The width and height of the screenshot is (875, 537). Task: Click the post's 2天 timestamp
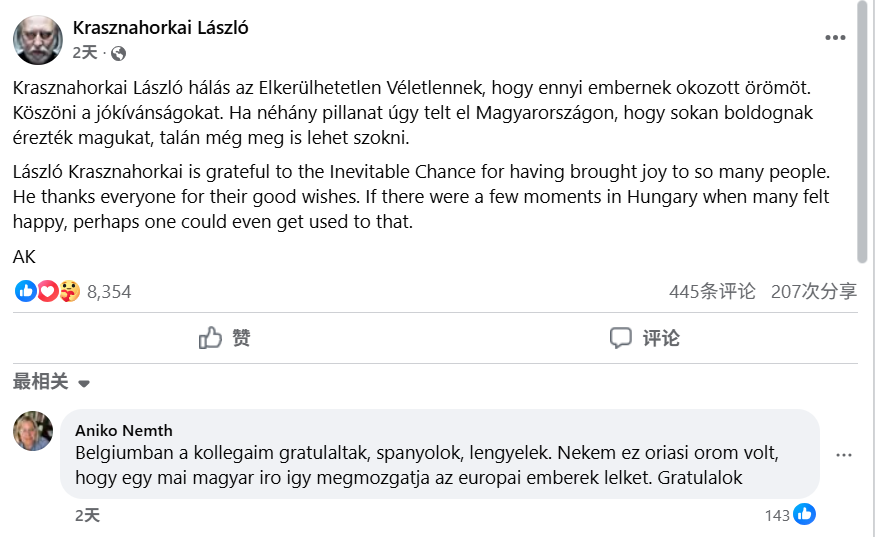click(85, 53)
